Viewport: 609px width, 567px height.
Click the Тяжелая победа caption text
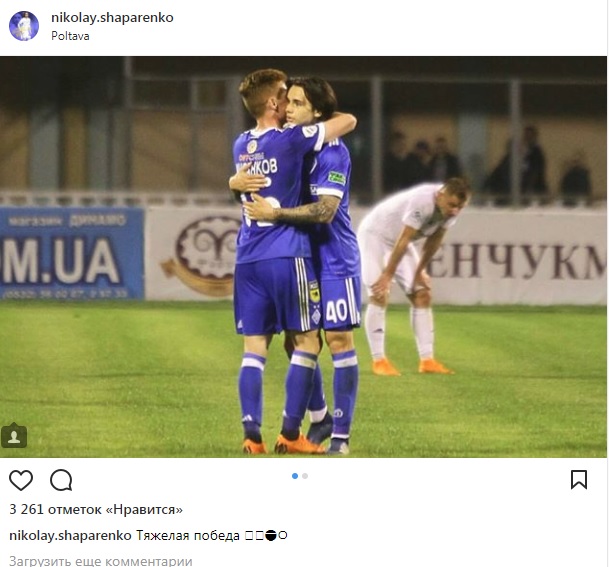pos(188,536)
